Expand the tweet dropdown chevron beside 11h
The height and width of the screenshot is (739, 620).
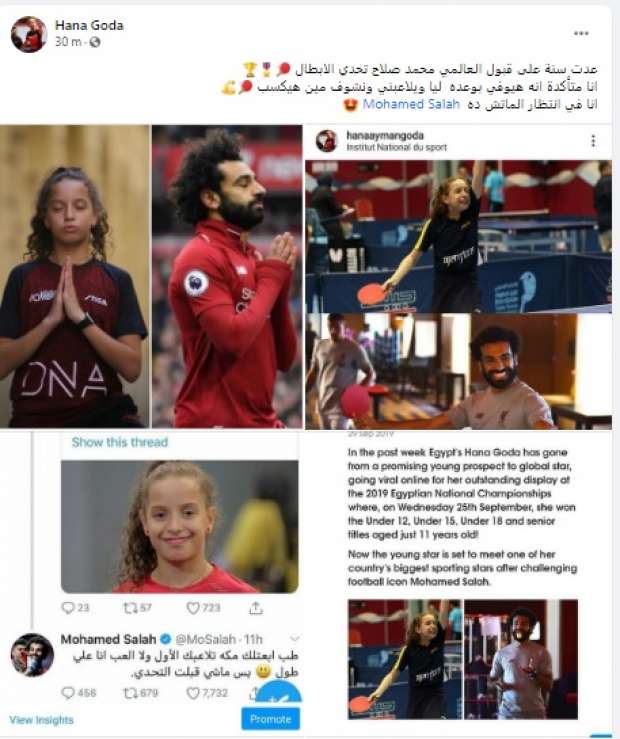click(x=295, y=639)
